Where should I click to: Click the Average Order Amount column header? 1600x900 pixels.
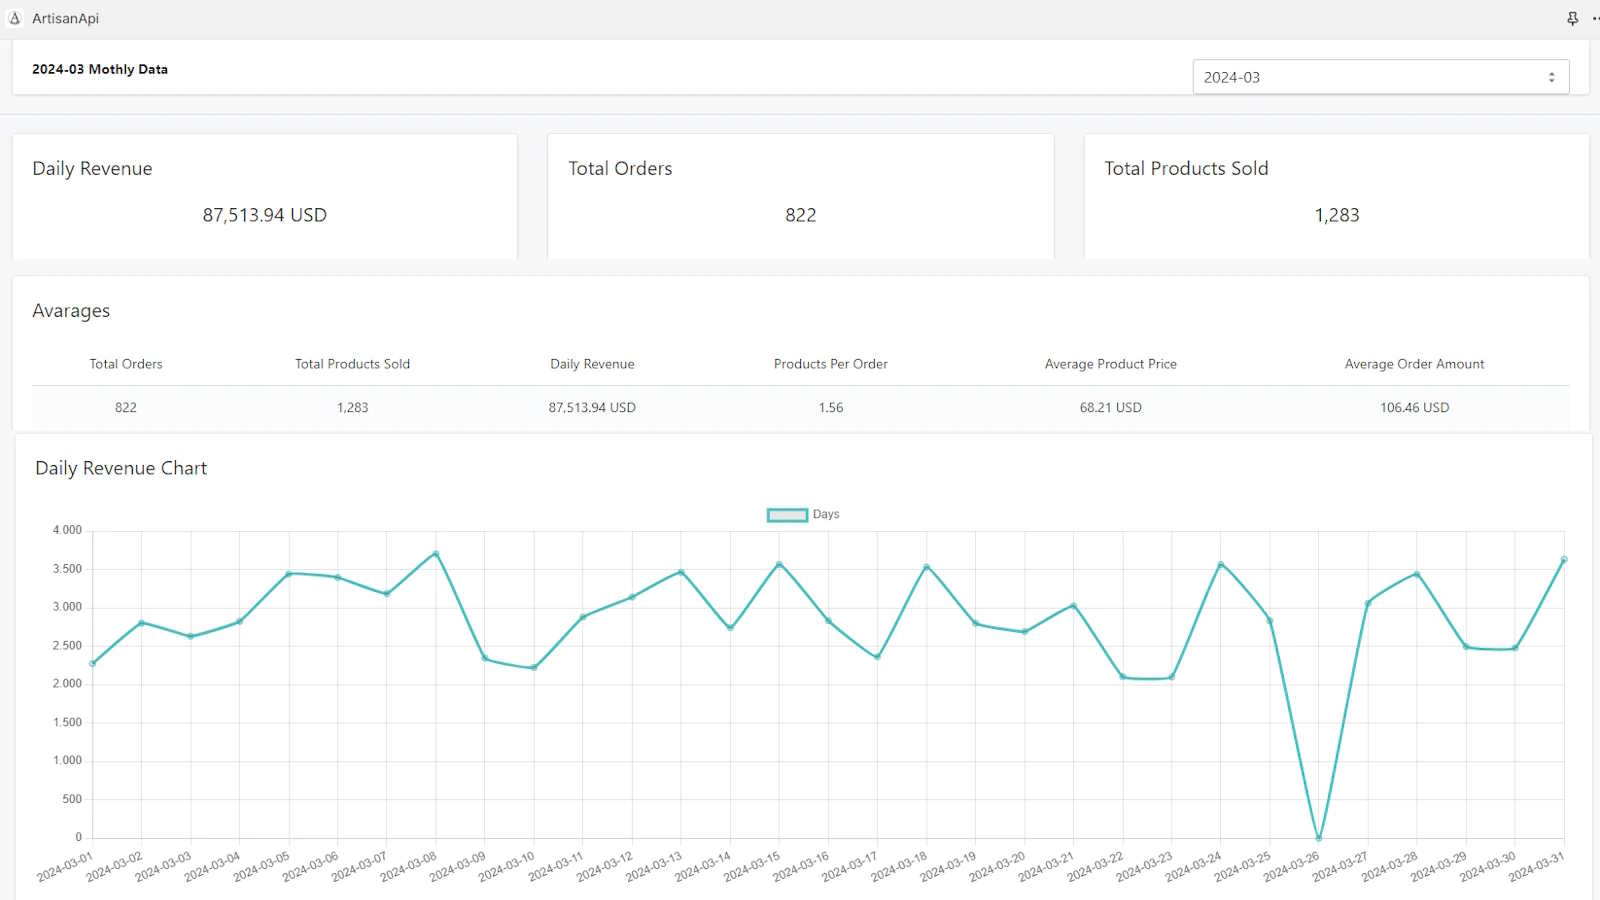pos(1414,364)
